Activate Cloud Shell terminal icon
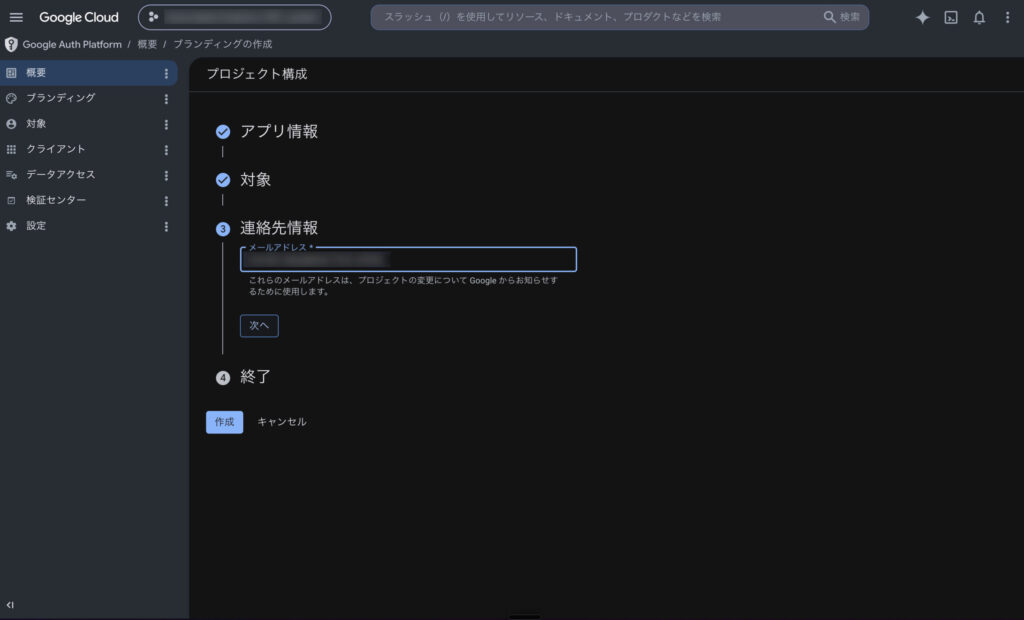The width and height of the screenshot is (1024, 620). click(x=951, y=18)
